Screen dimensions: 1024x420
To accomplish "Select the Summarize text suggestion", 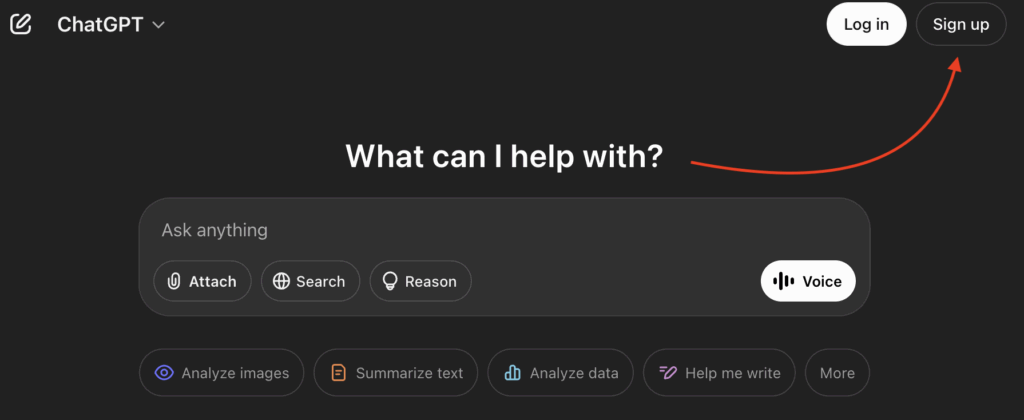I will click(396, 373).
